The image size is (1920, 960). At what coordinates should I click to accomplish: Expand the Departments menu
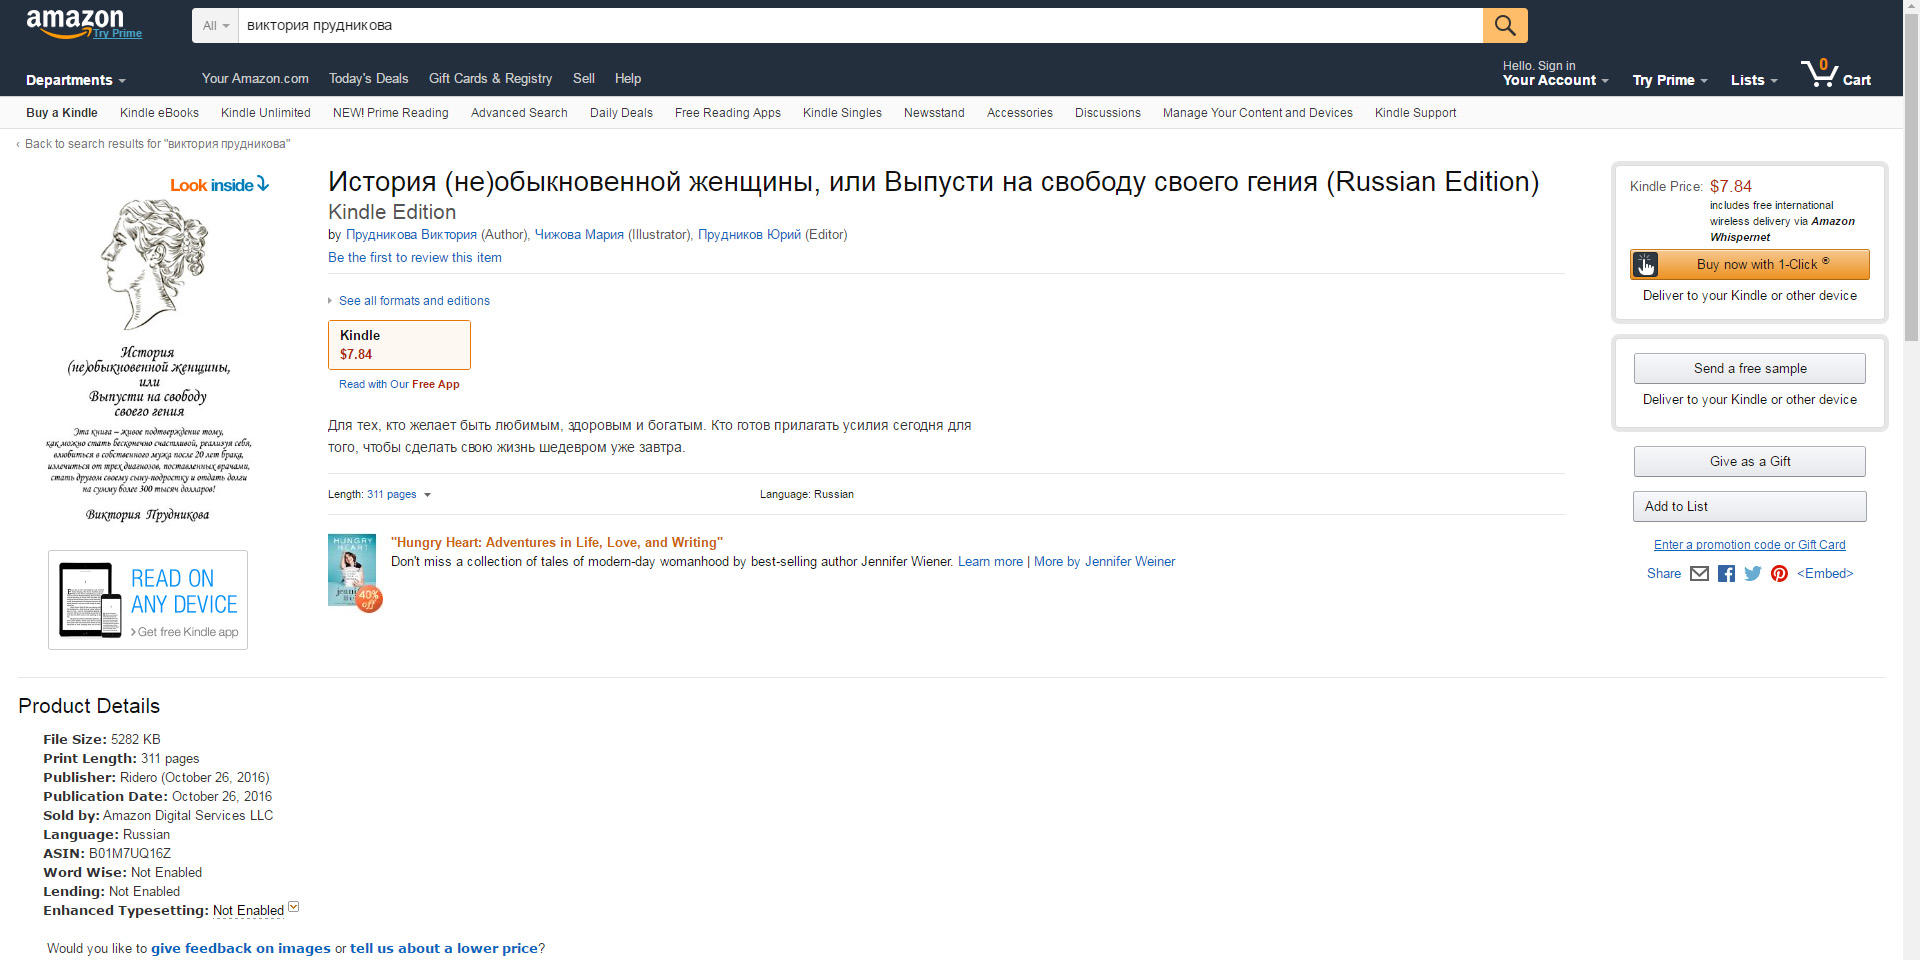click(x=76, y=80)
